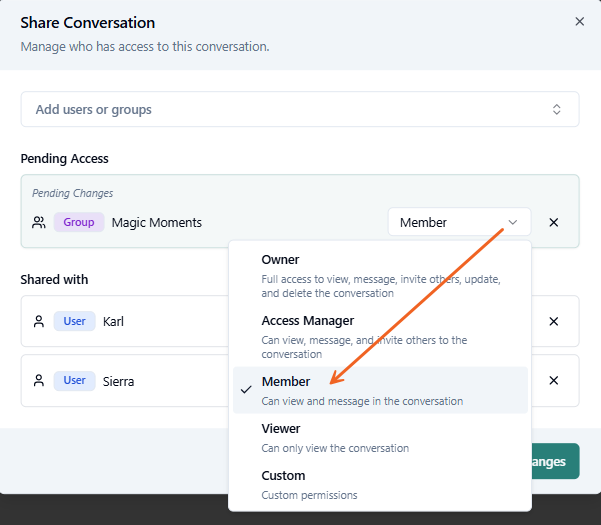Screen dimensions: 601x525
Task: Click the group icon beside Magic Moments
Action: pyautogui.click(x=39, y=222)
